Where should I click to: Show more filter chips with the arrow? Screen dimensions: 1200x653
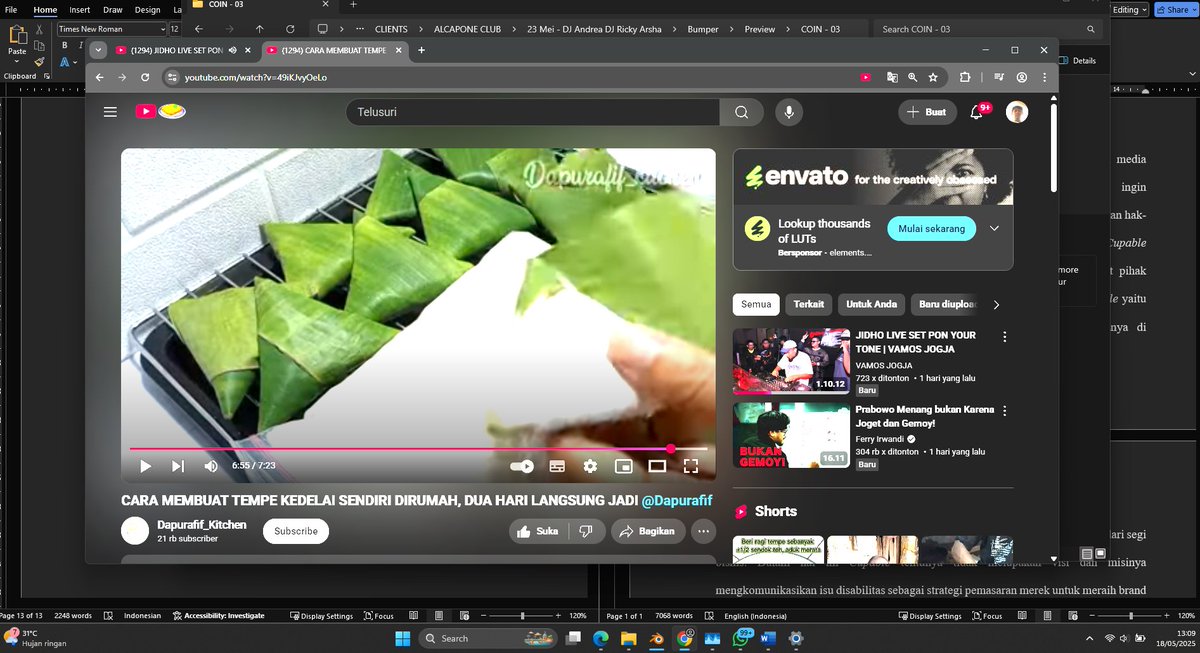(996, 304)
